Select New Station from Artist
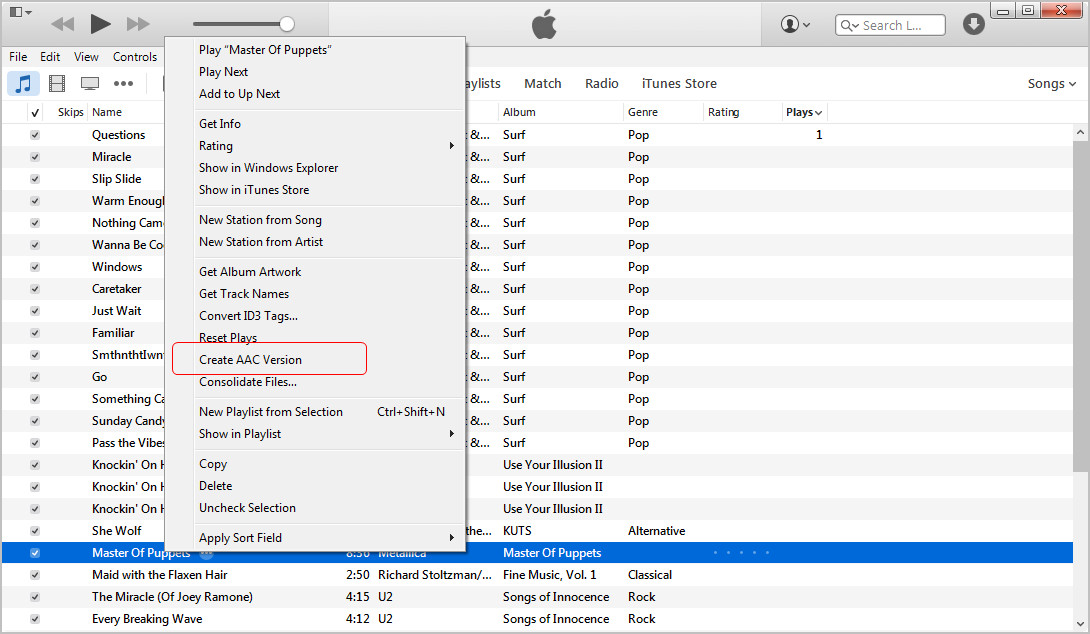The image size is (1090, 634). tap(261, 242)
